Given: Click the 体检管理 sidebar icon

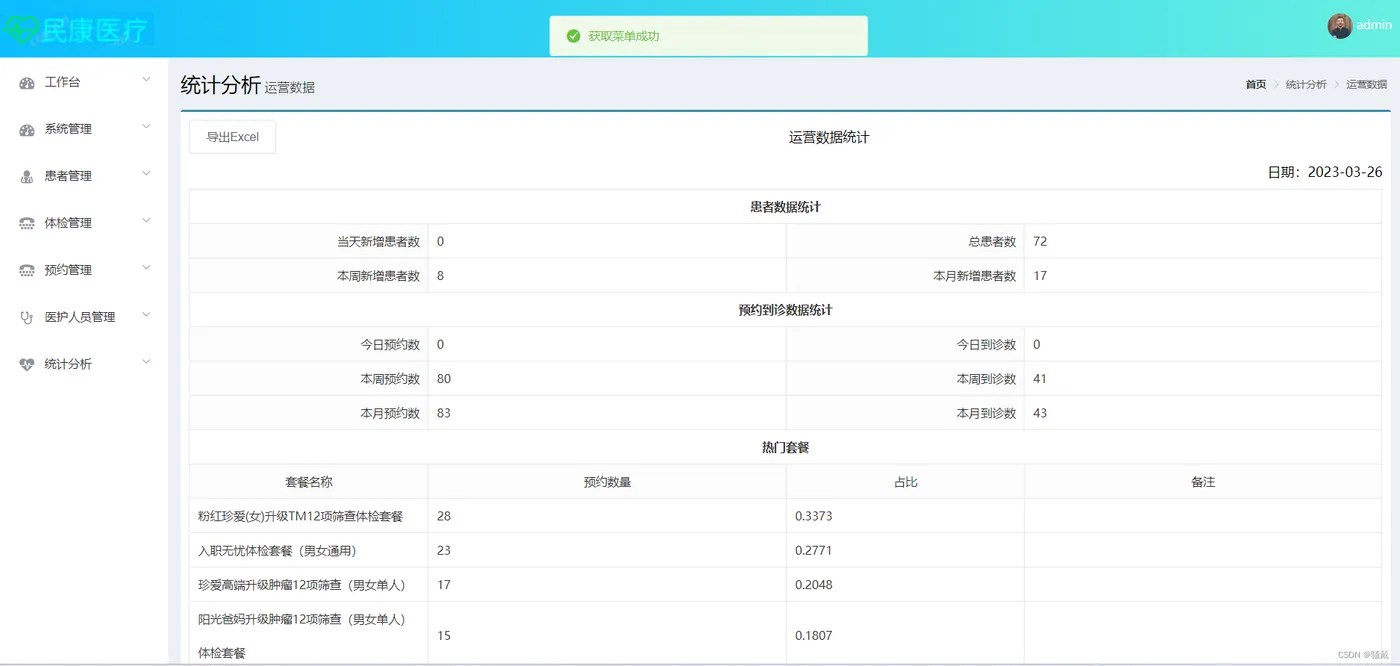Looking at the screenshot, I should 27,224.
